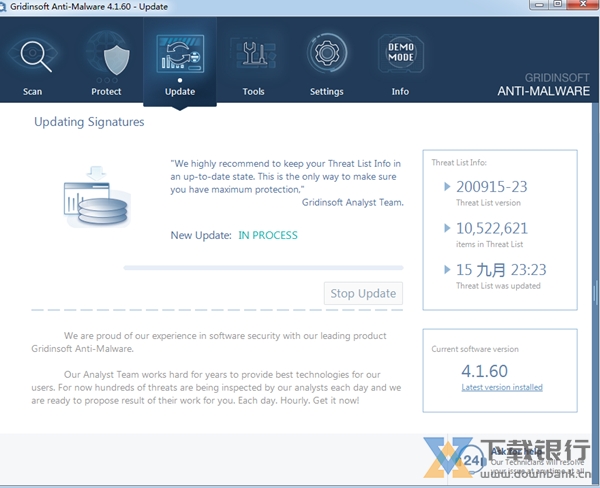The width and height of the screenshot is (600, 488).
Task: Open the Demo Mode Info icon
Action: click(401, 53)
